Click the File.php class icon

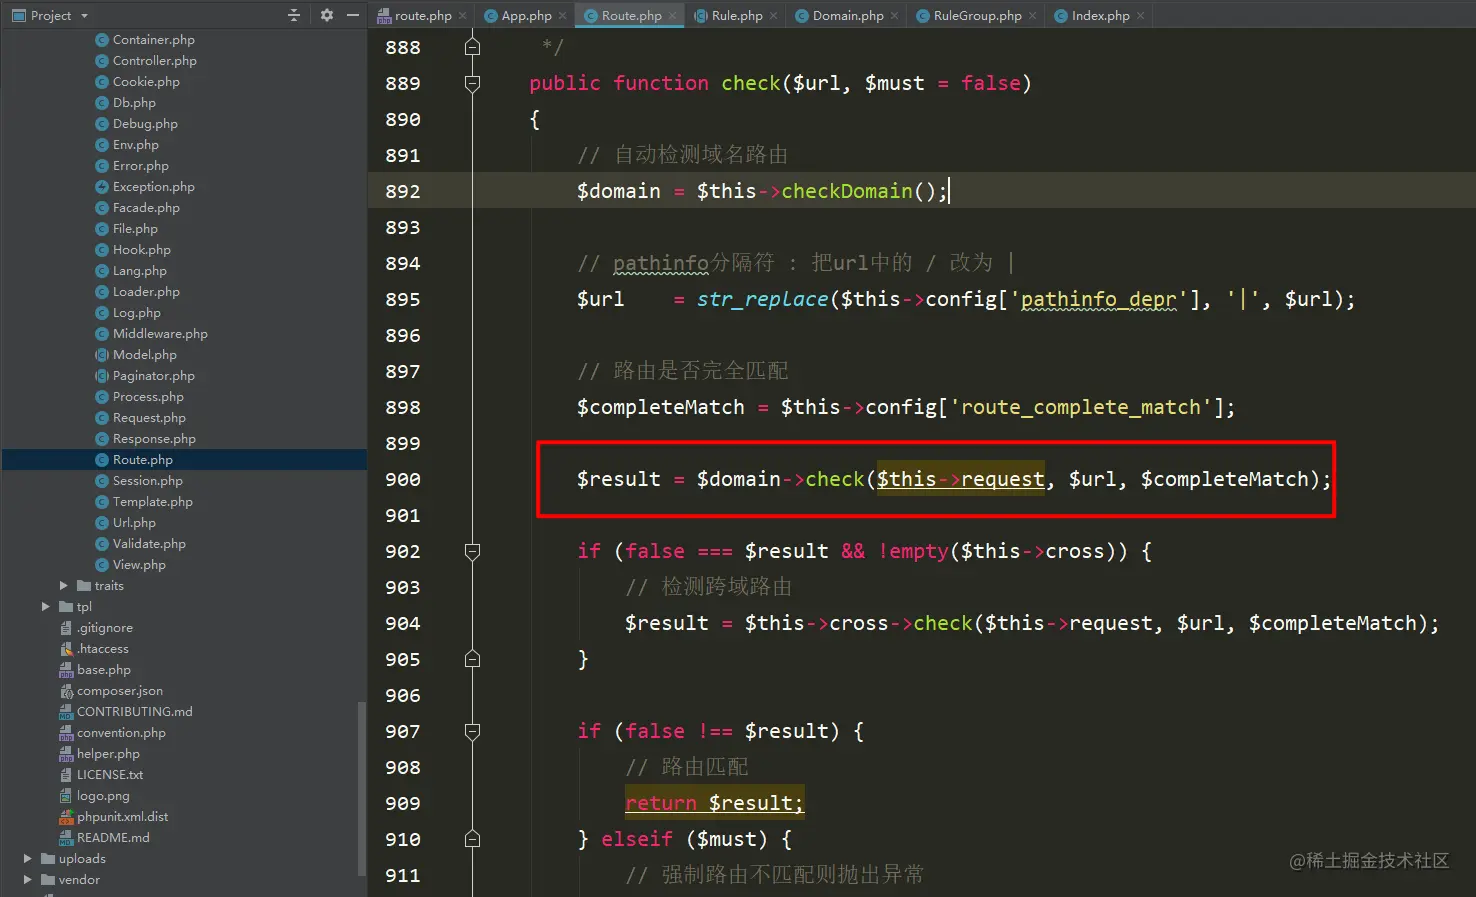pos(102,229)
